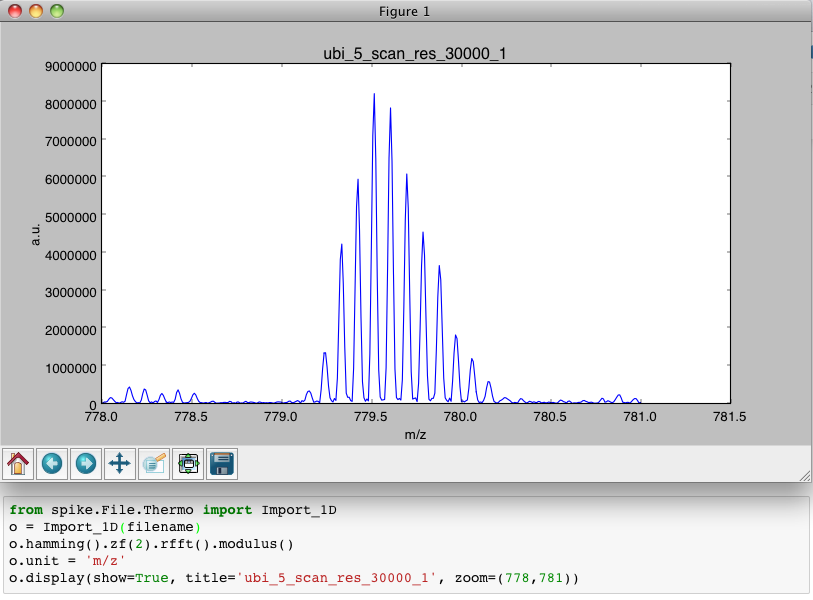Select the Zoom to rectangle tool
This screenshot has height=600, width=813.
154,463
